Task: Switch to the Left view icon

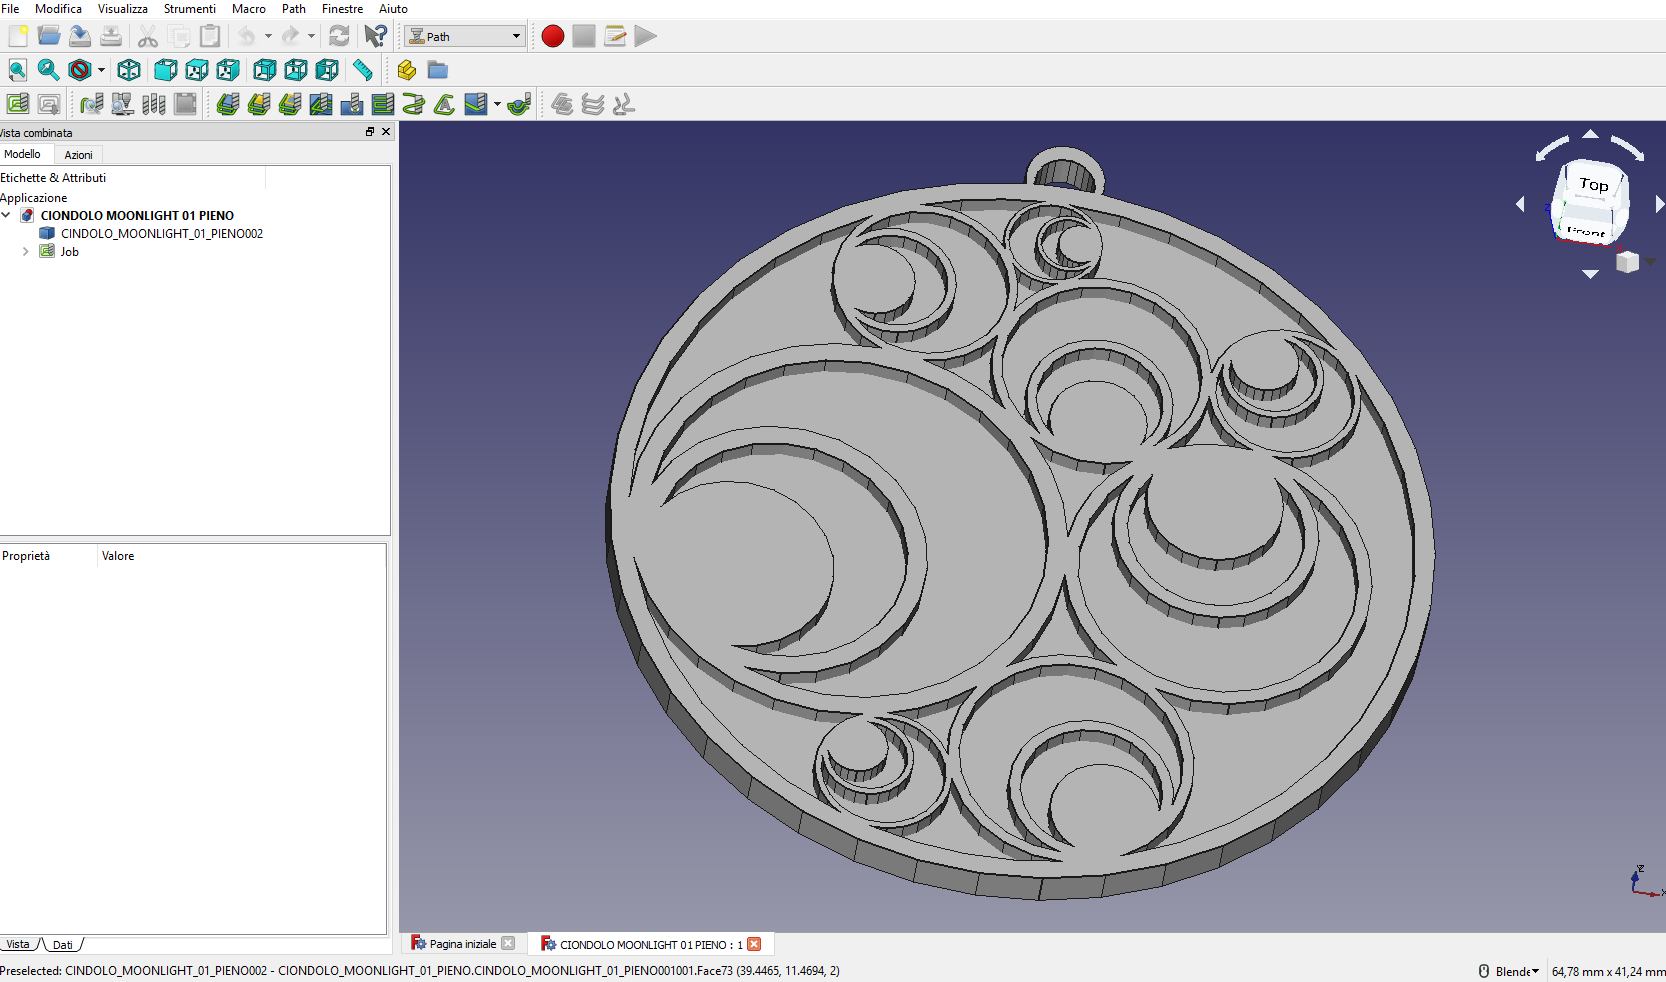Action: click(327, 70)
